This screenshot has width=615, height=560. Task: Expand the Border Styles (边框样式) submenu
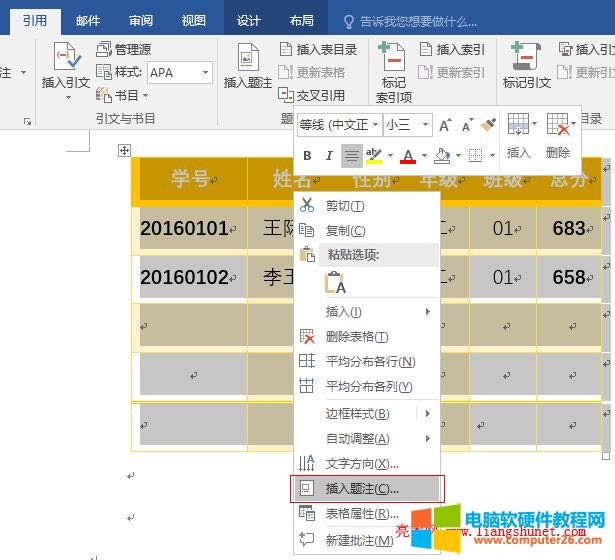(428, 413)
